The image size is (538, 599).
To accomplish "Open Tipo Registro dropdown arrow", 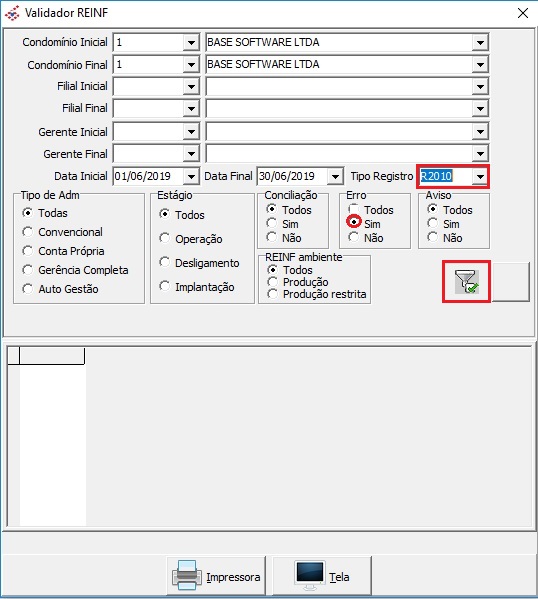I will [x=480, y=176].
